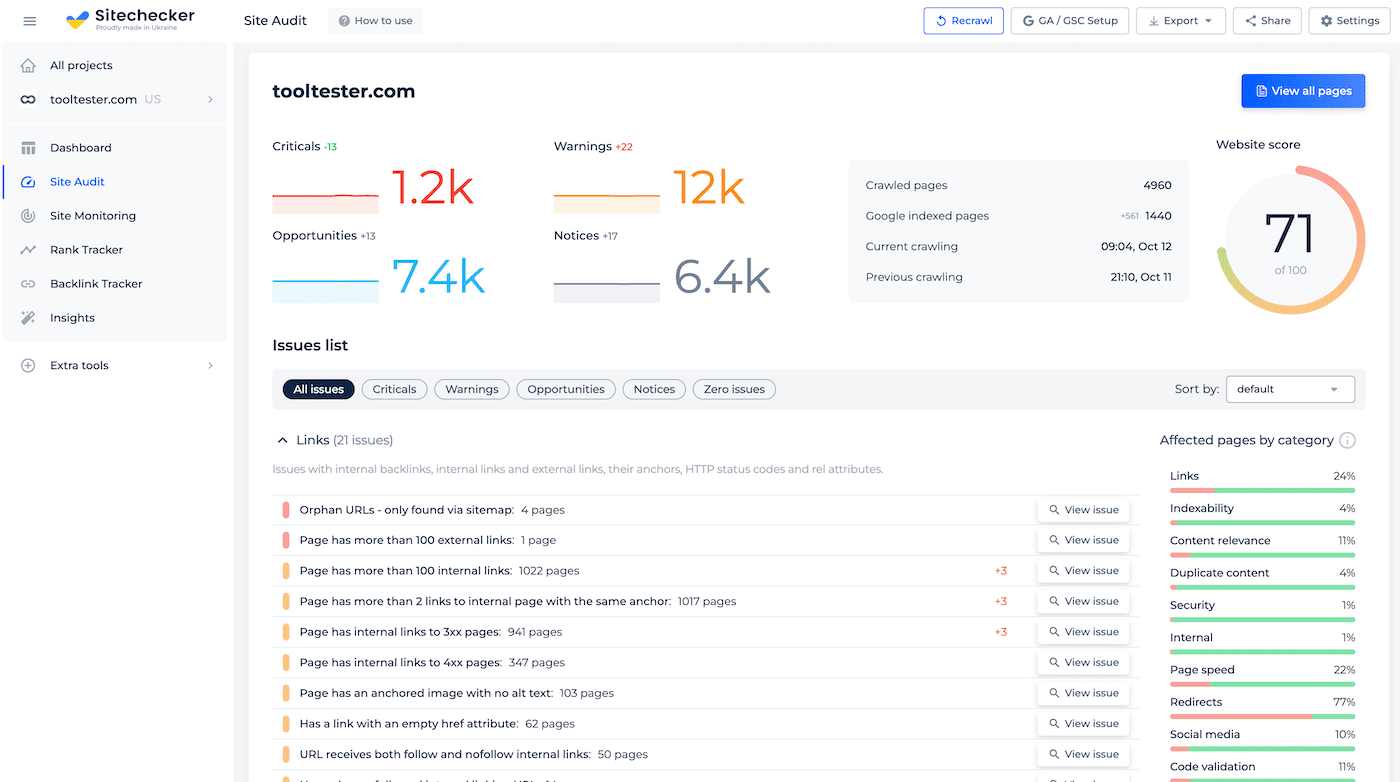This screenshot has height=782, width=1400.
Task: Open the hamburger menu icon
Action: tap(29, 21)
